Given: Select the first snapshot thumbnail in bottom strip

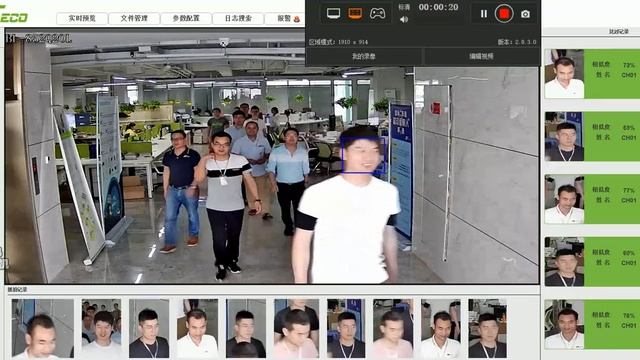Looking at the screenshot, I should coord(43,329).
